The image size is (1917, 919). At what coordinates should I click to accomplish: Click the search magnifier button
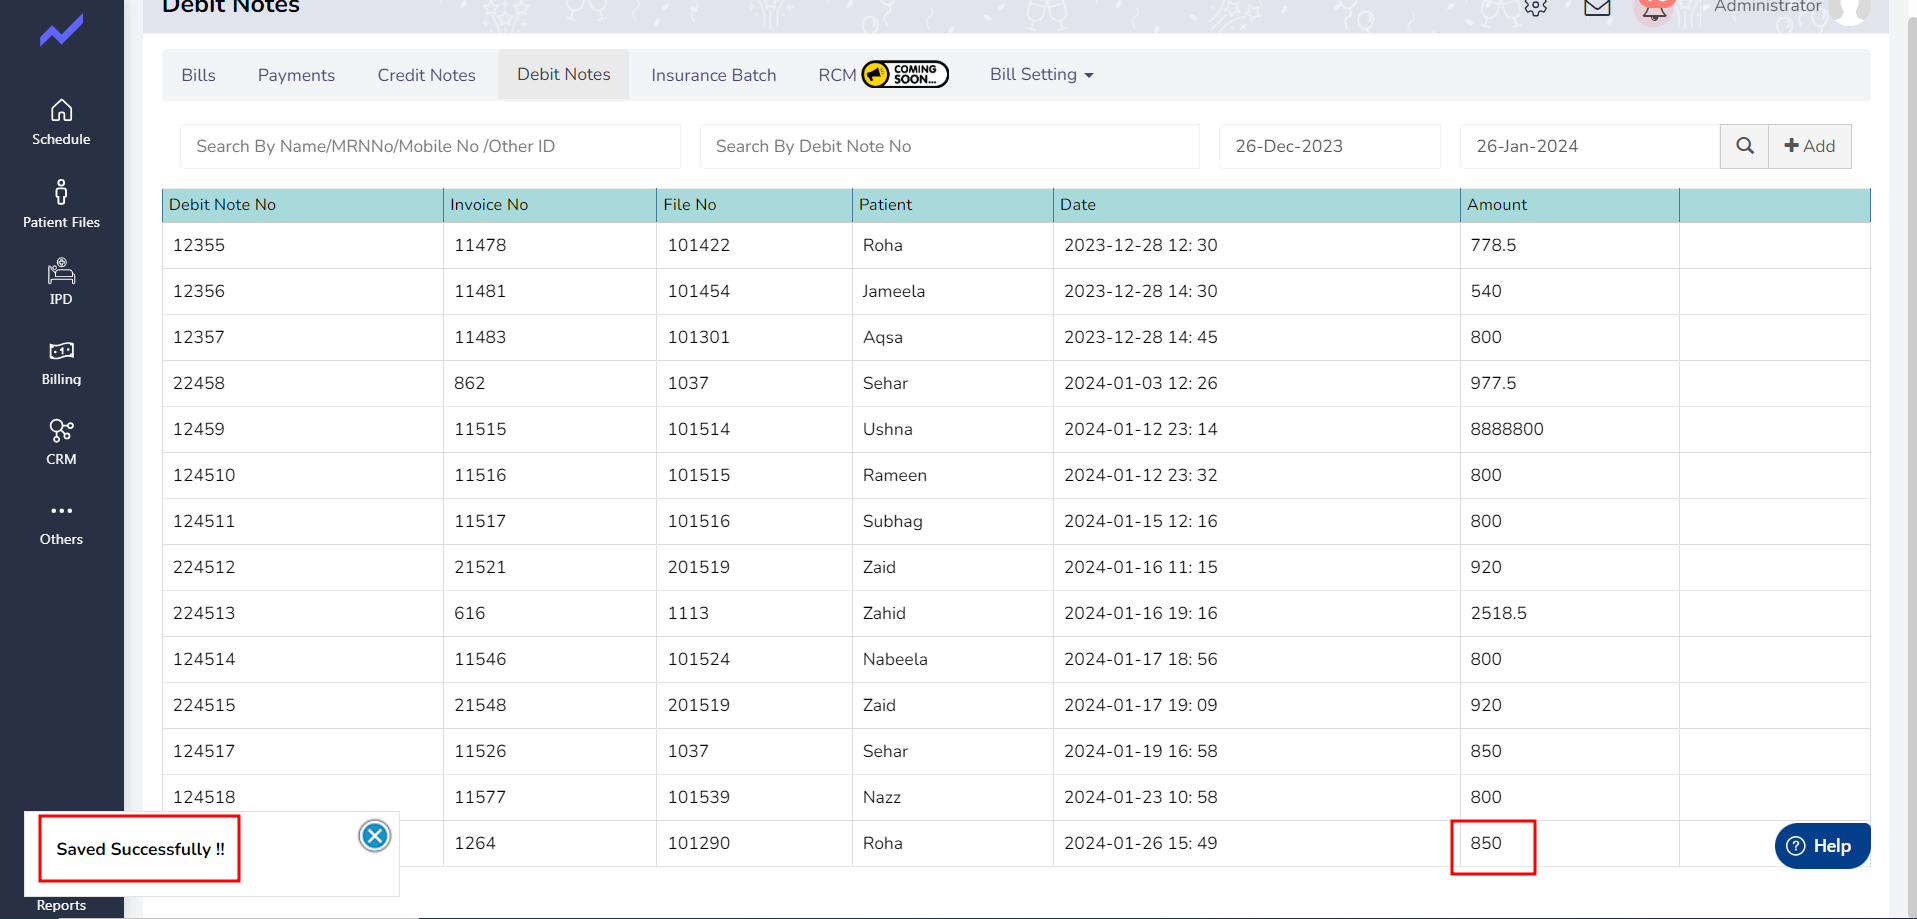[x=1745, y=146]
